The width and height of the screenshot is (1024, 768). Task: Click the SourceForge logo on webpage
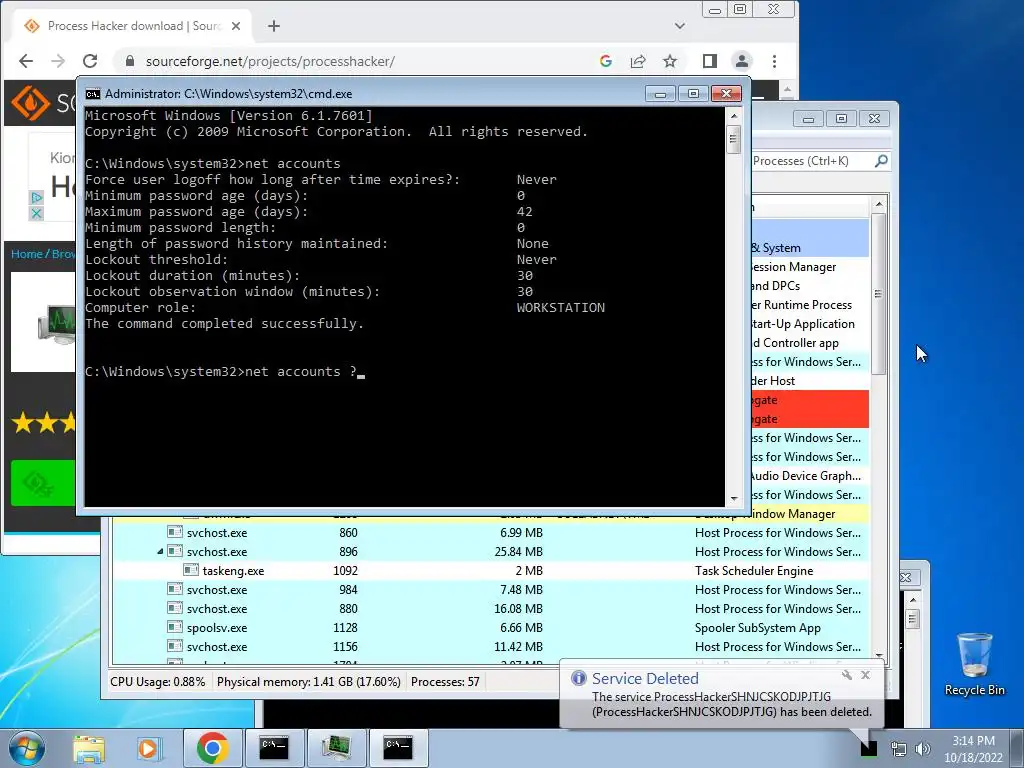30,103
